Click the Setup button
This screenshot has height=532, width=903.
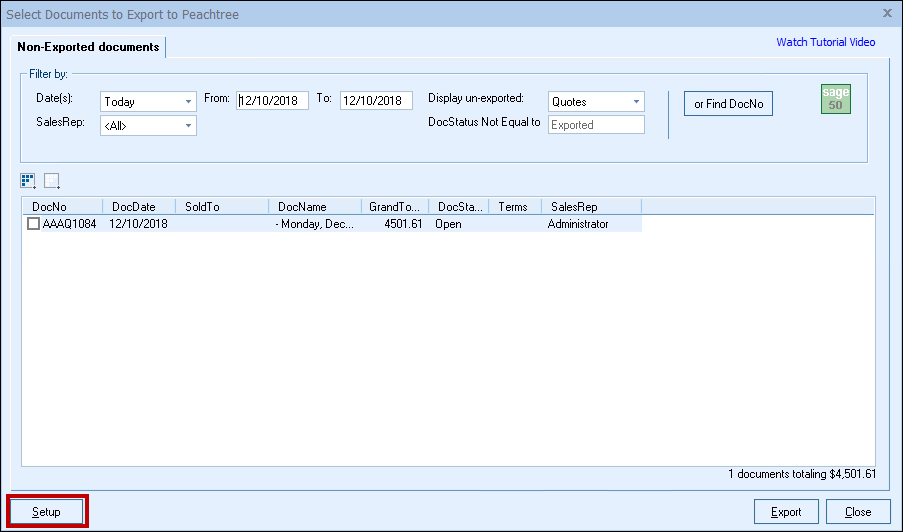[x=47, y=512]
